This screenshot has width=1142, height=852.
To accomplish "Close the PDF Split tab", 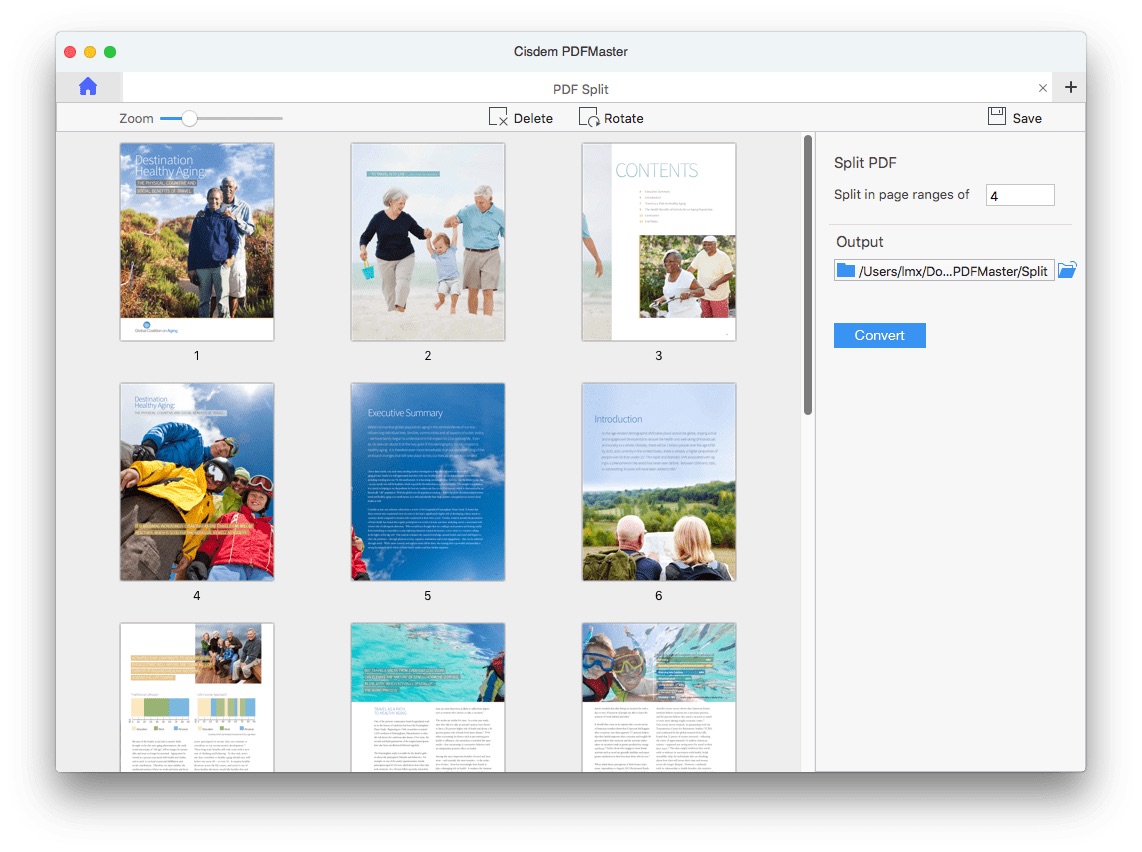I will [x=1043, y=88].
